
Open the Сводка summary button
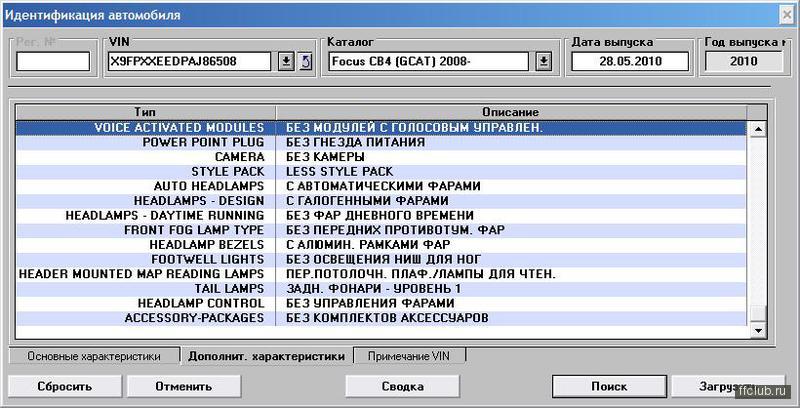(x=403, y=387)
